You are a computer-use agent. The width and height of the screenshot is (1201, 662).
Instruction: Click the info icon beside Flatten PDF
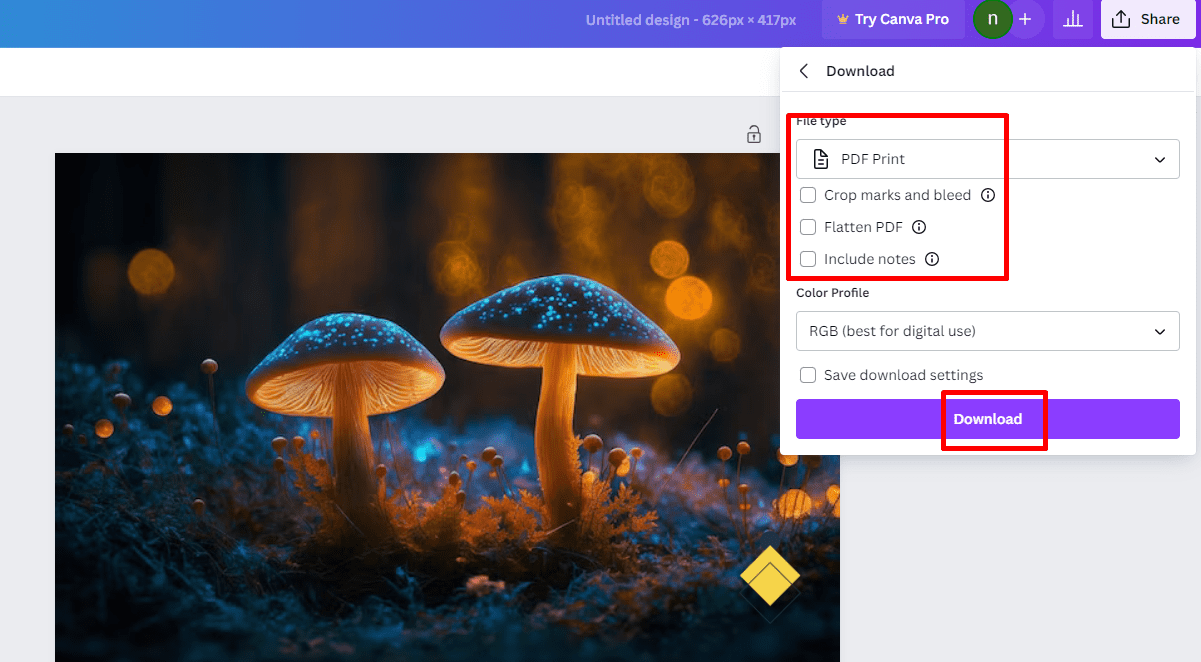918,227
